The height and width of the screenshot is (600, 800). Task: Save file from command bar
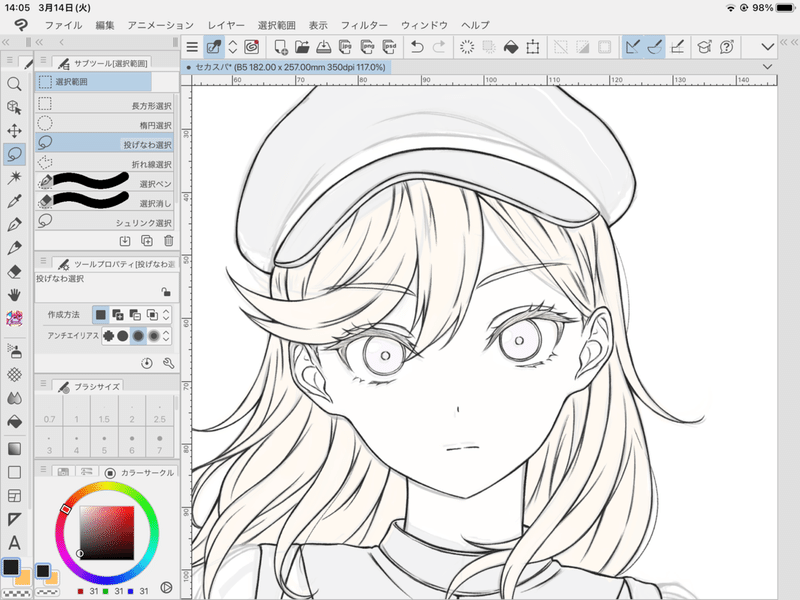323,47
